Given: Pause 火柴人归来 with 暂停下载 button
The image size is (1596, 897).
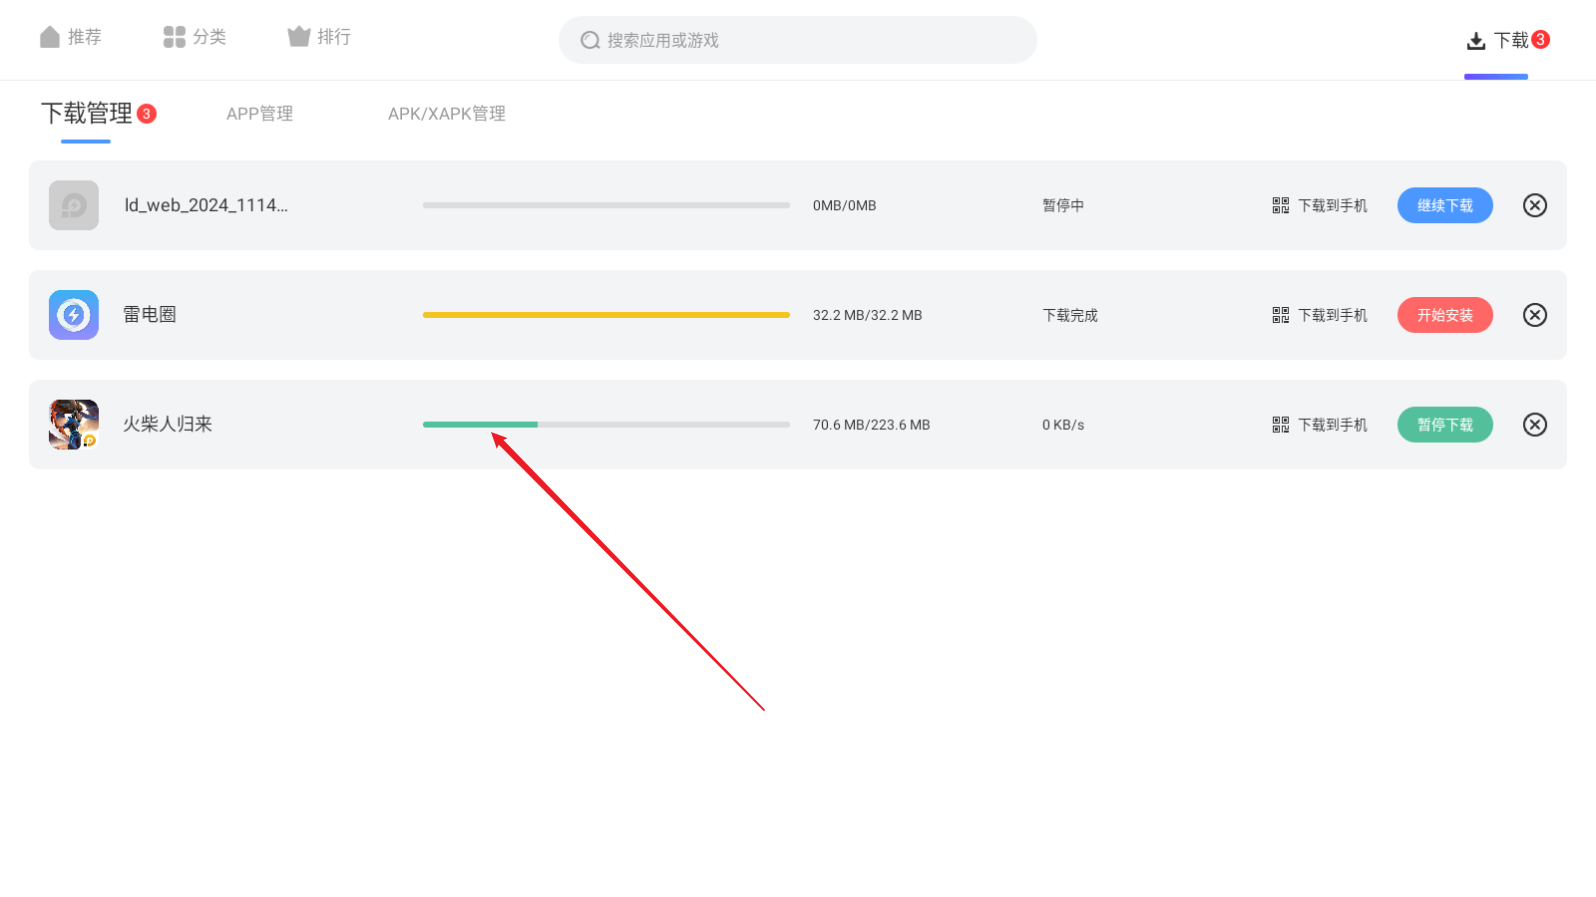Looking at the screenshot, I should click(1444, 425).
